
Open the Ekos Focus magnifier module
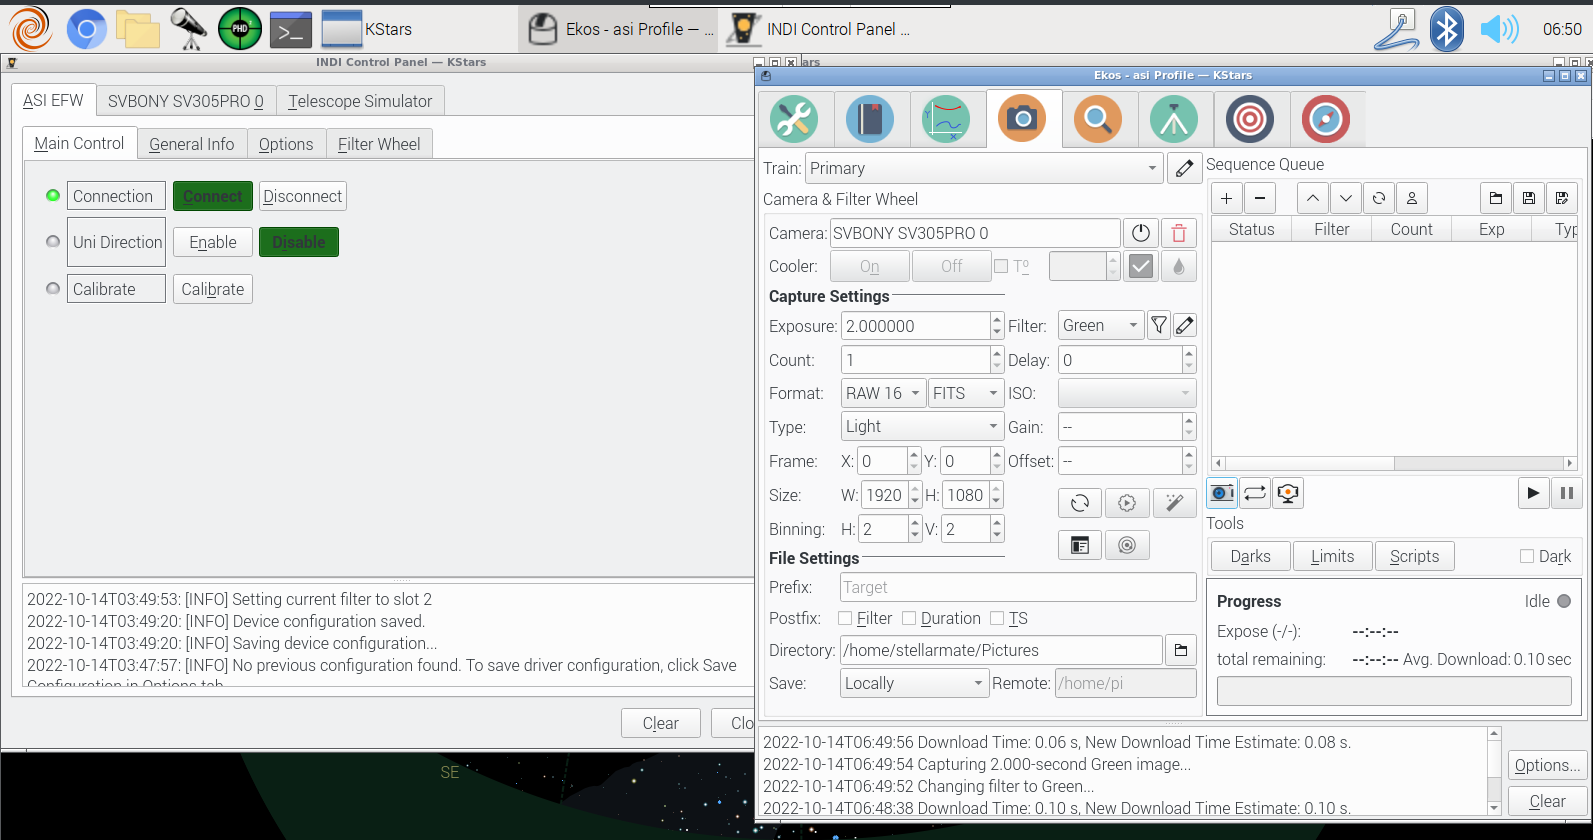[1098, 119]
